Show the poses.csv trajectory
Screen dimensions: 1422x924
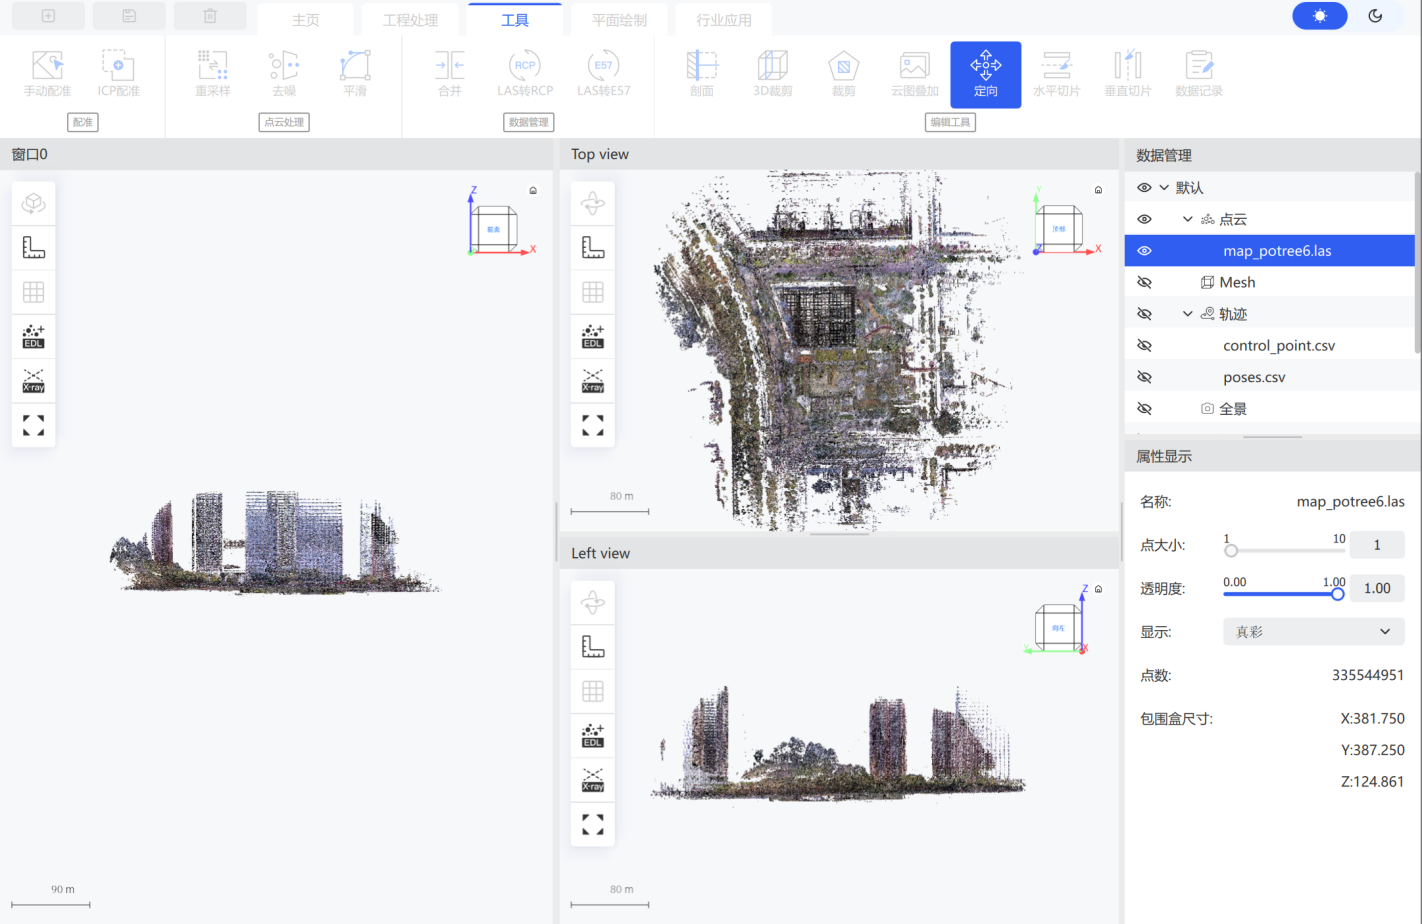click(1144, 378)
